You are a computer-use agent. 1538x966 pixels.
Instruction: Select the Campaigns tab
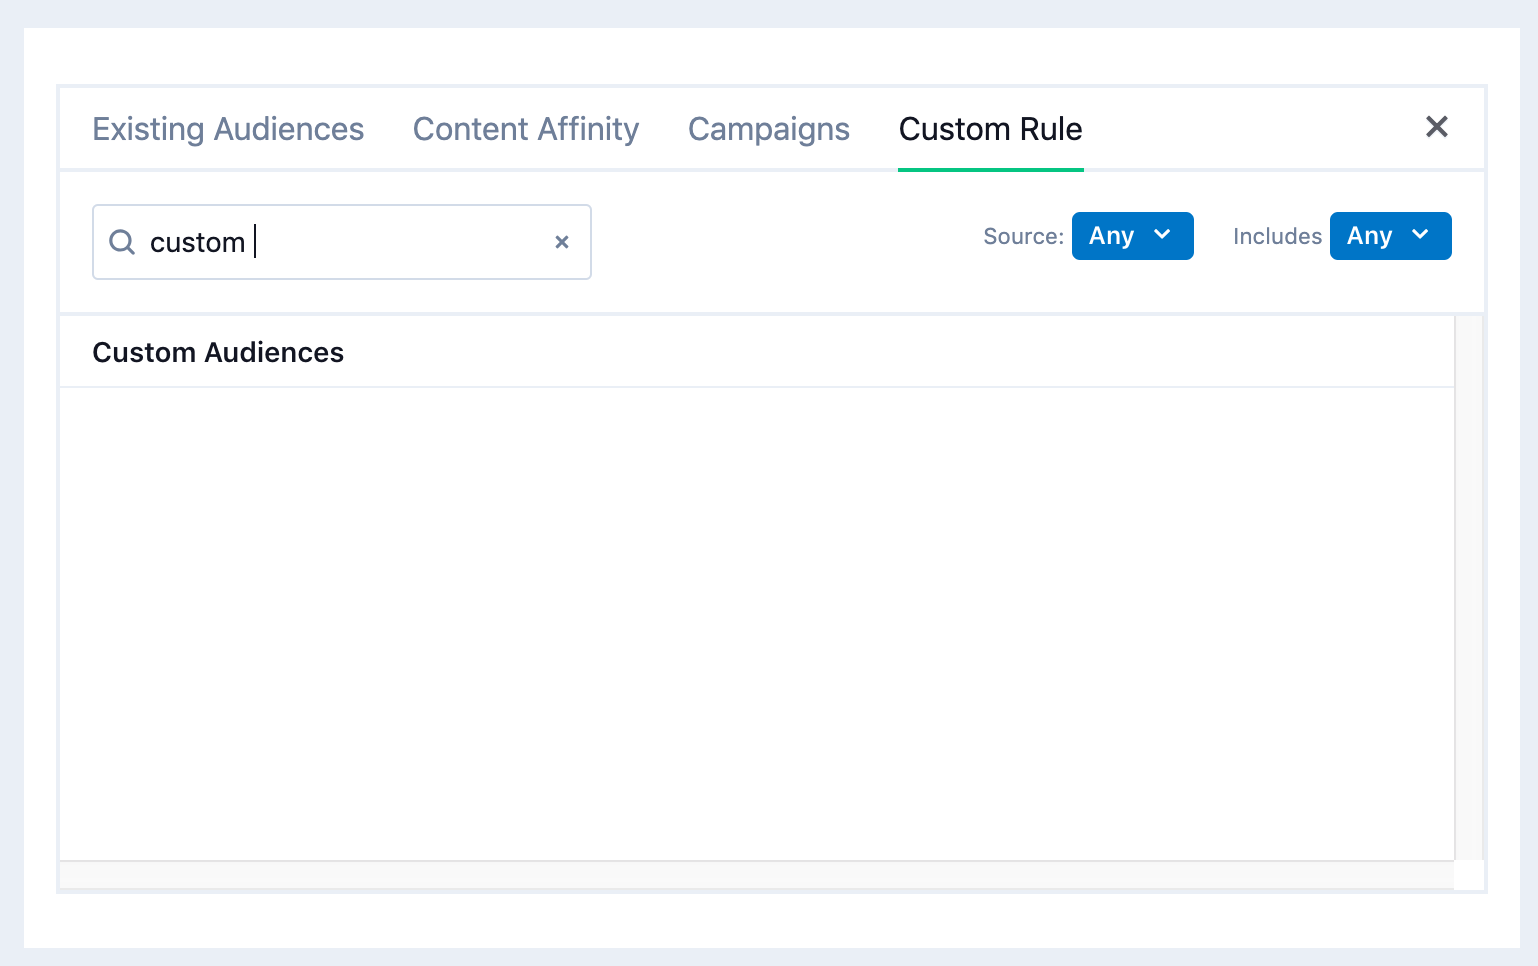(x=768, y=129)
